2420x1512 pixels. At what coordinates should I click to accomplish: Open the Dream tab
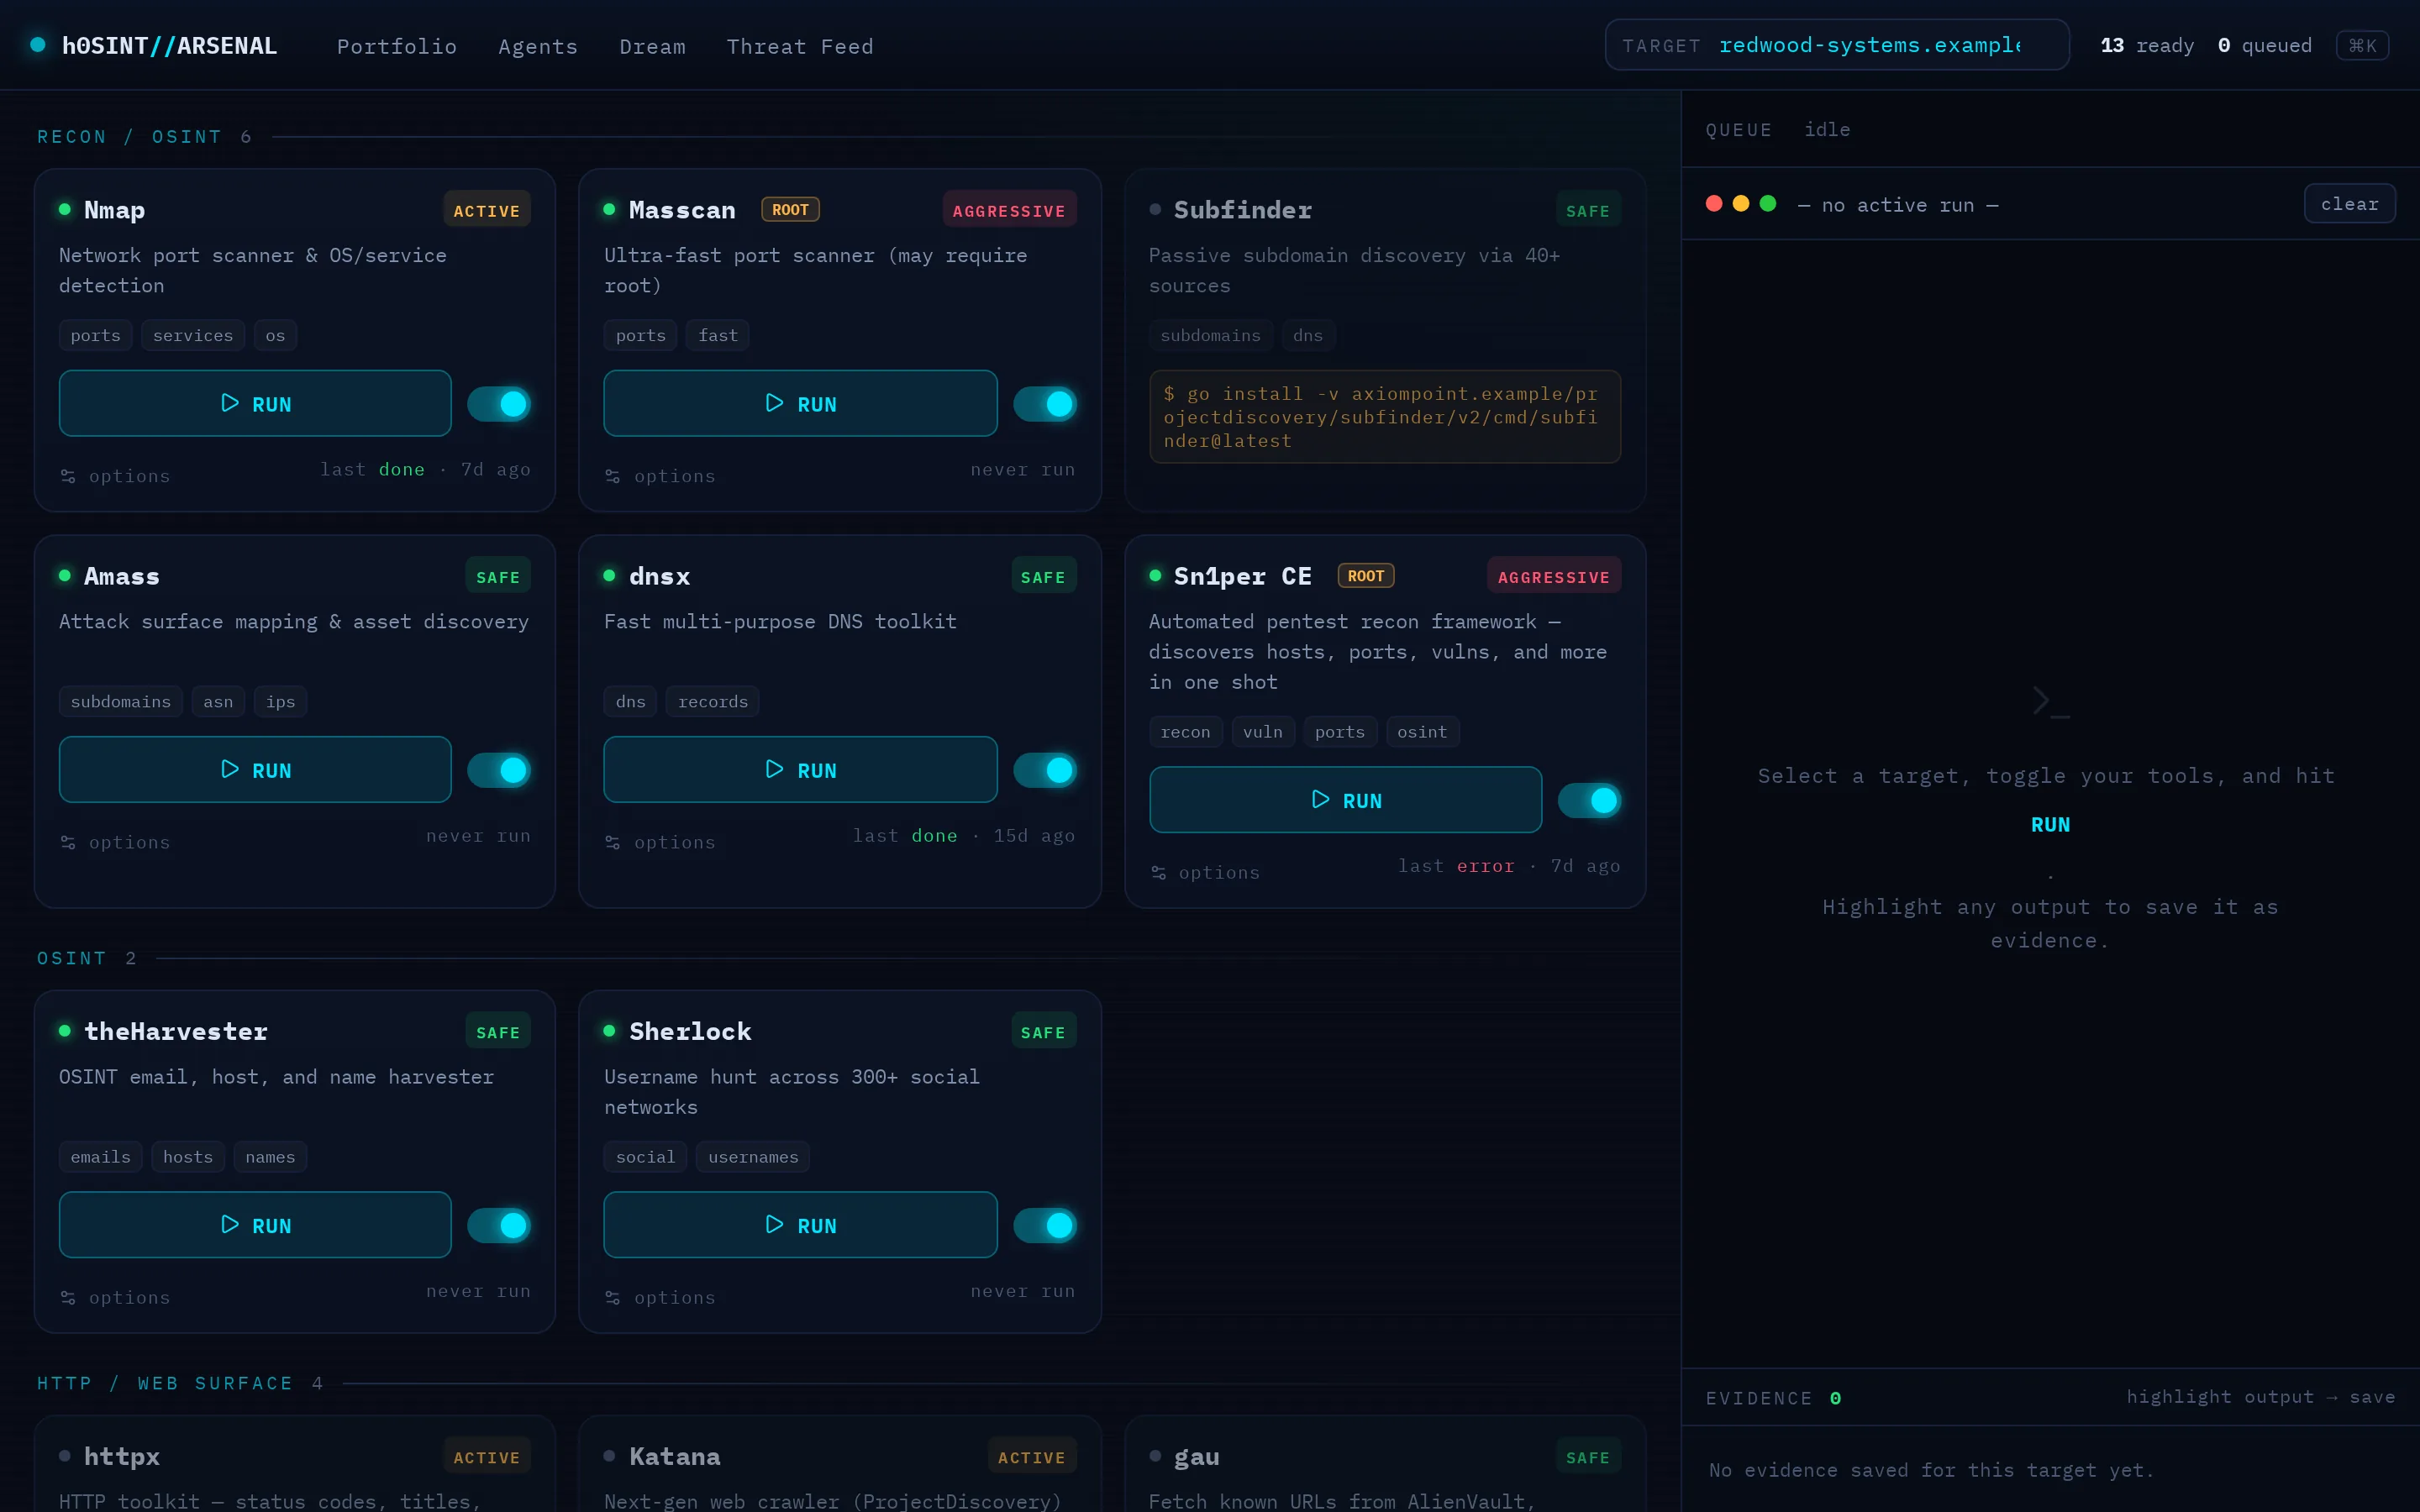[653, 46]
